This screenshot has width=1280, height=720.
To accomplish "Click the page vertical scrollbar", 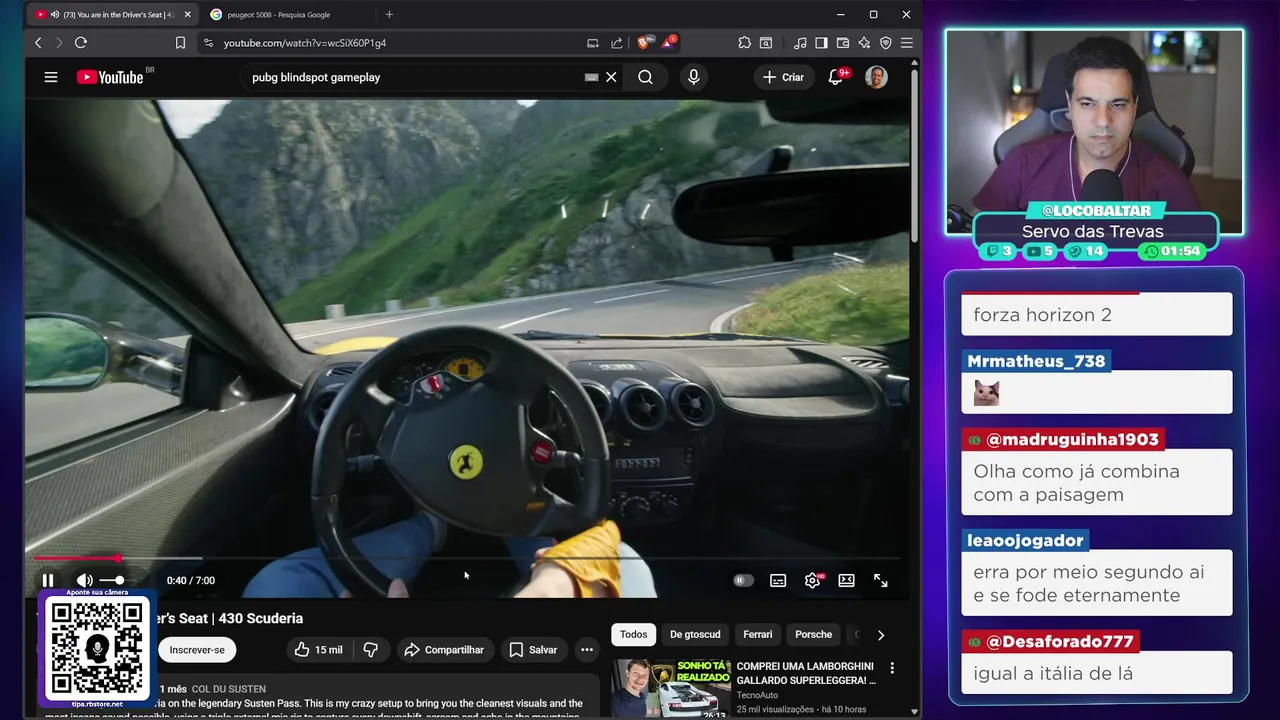I will coord(915,155).
